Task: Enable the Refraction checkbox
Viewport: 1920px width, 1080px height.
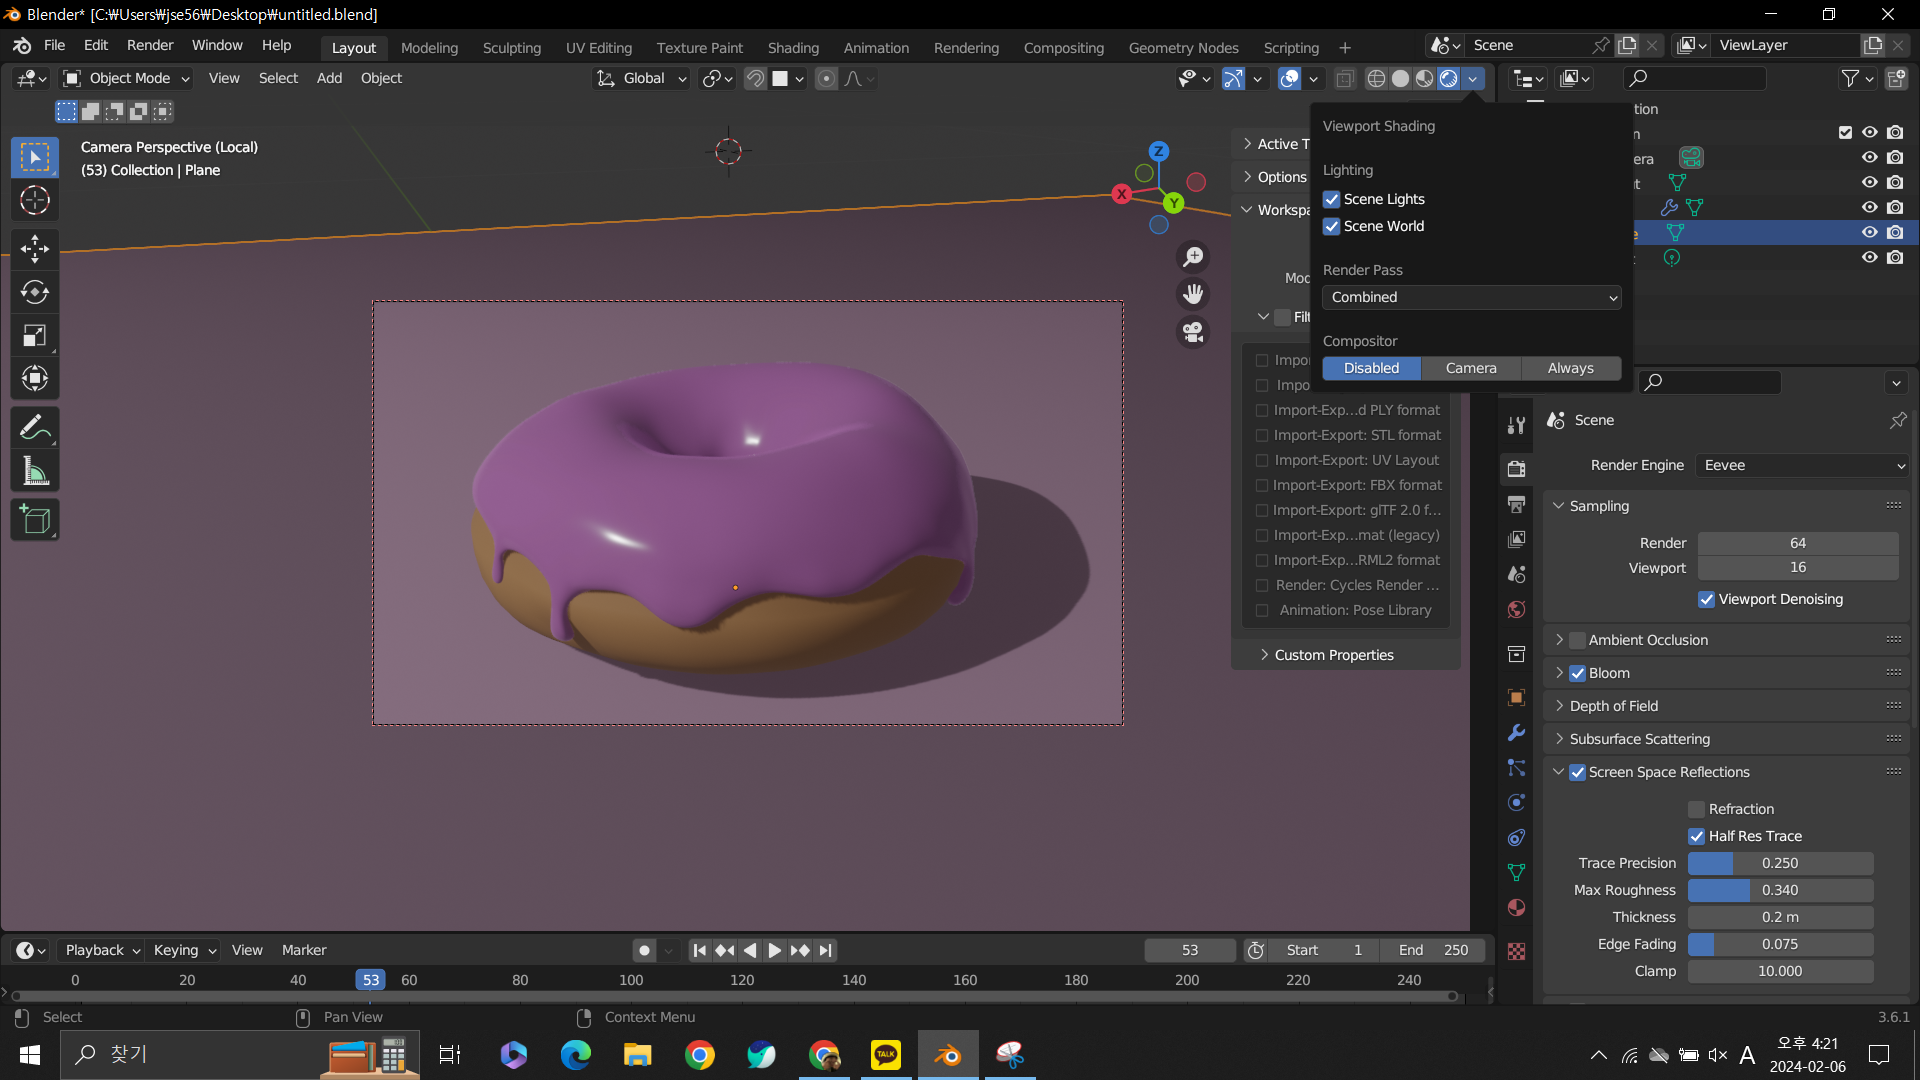Action: tap(1696, 809)
